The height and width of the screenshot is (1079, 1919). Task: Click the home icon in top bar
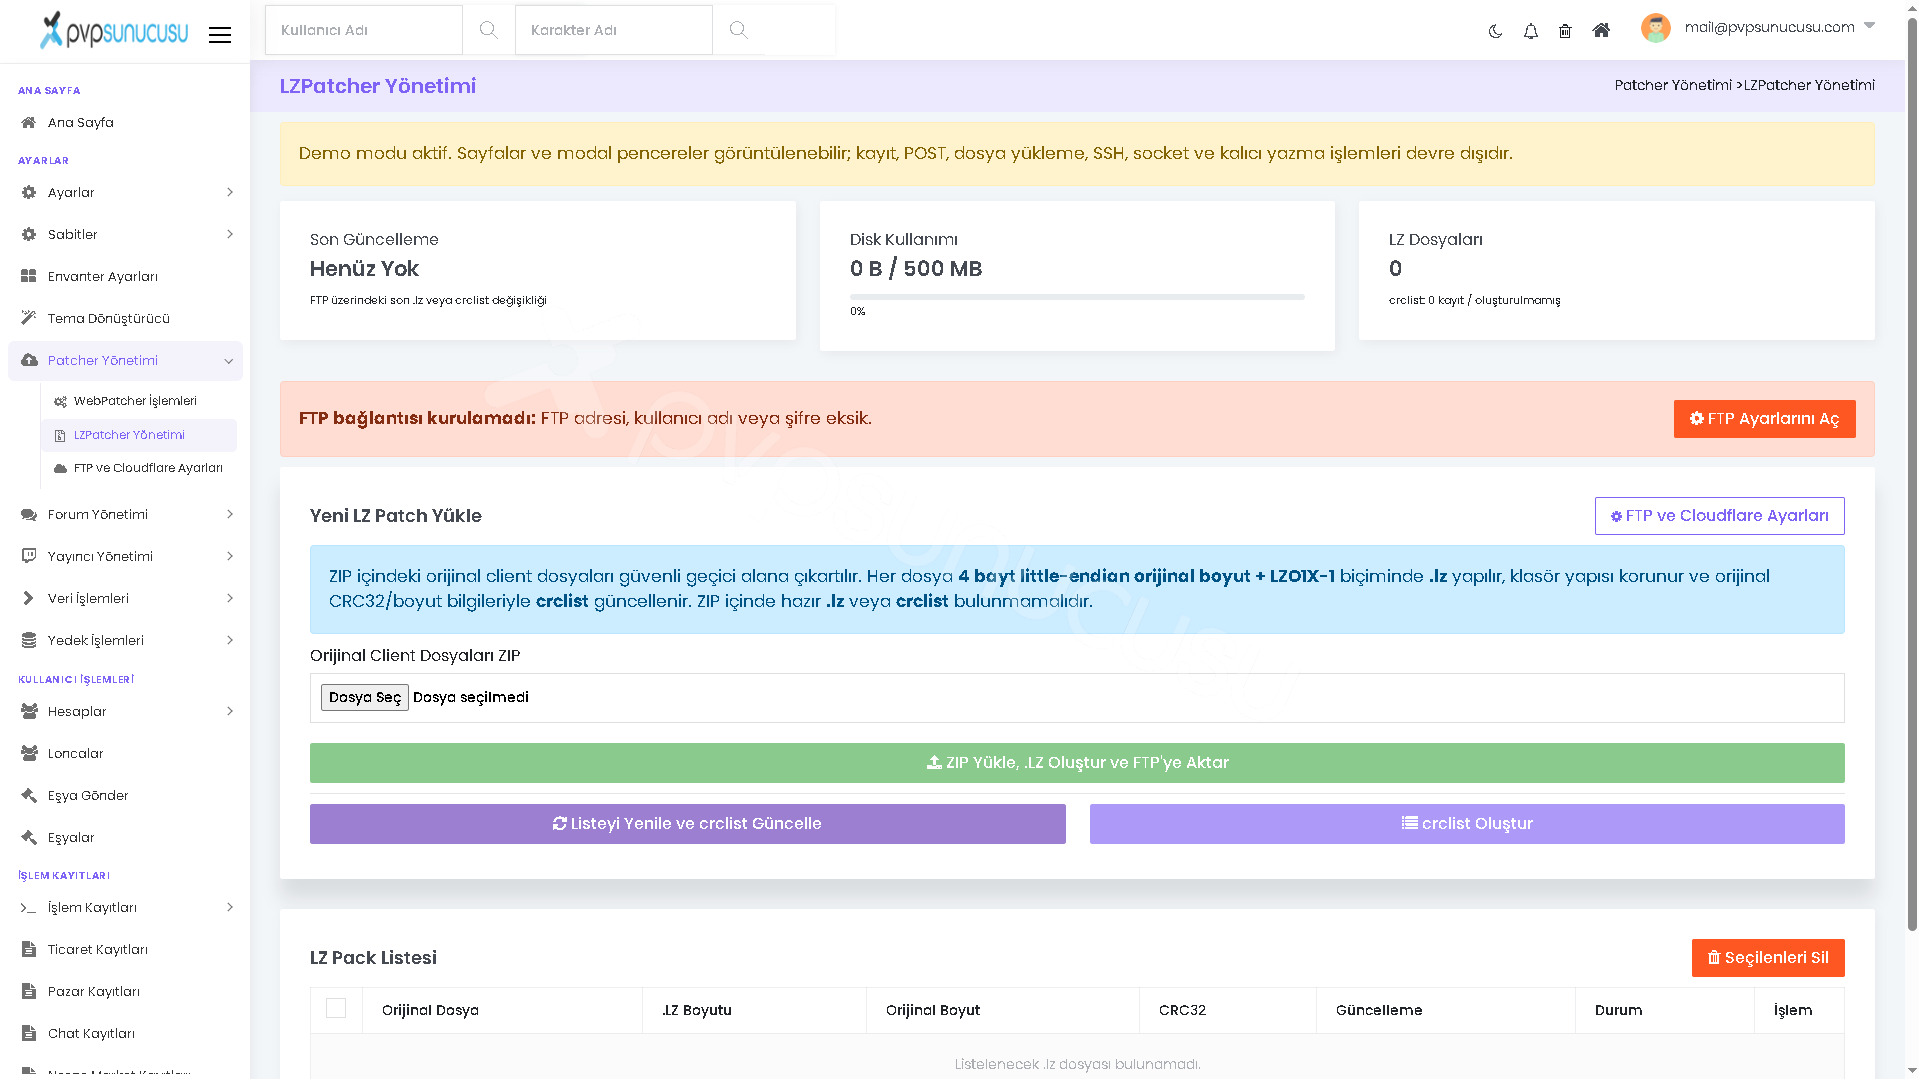click(x=1601, y=30)
